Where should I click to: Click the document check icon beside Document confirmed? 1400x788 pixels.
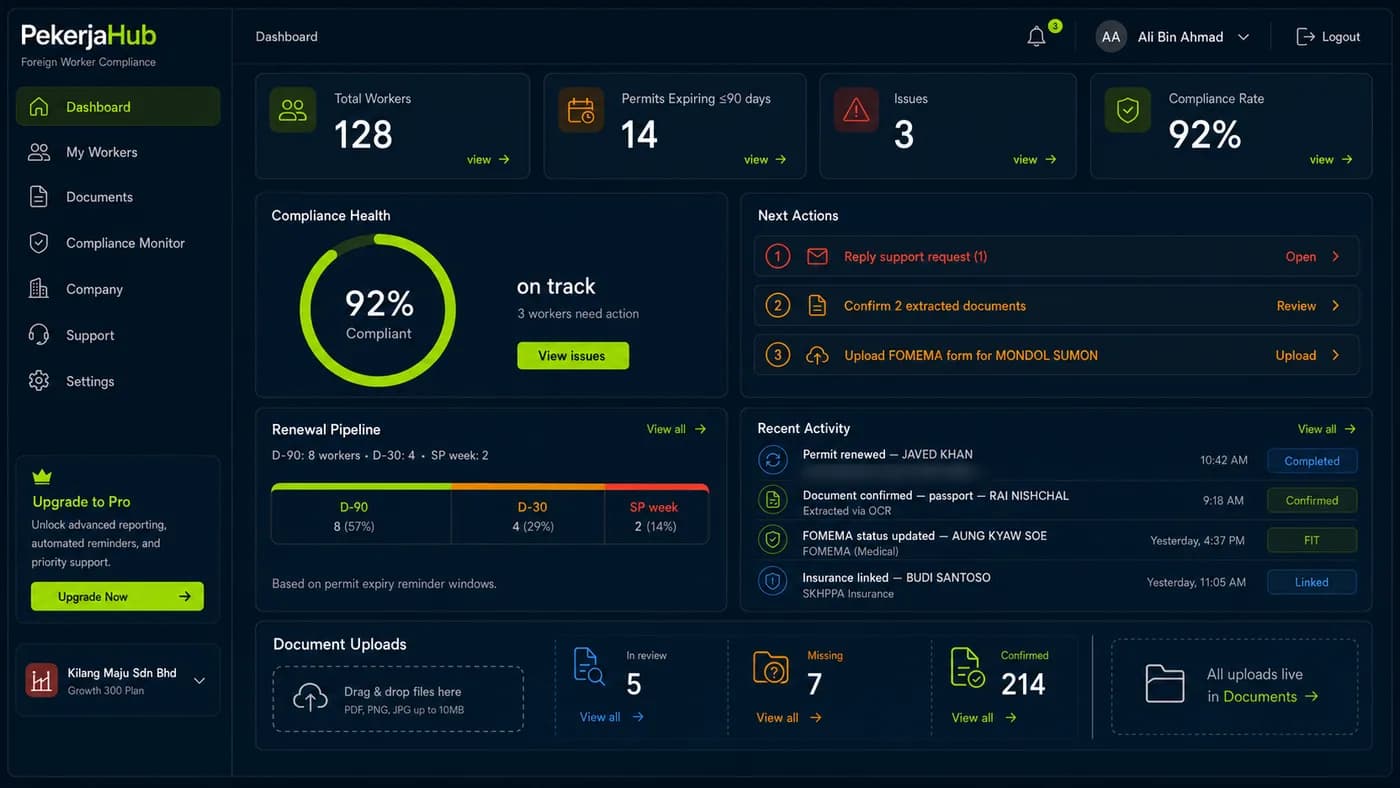click(x=772, y=500)
